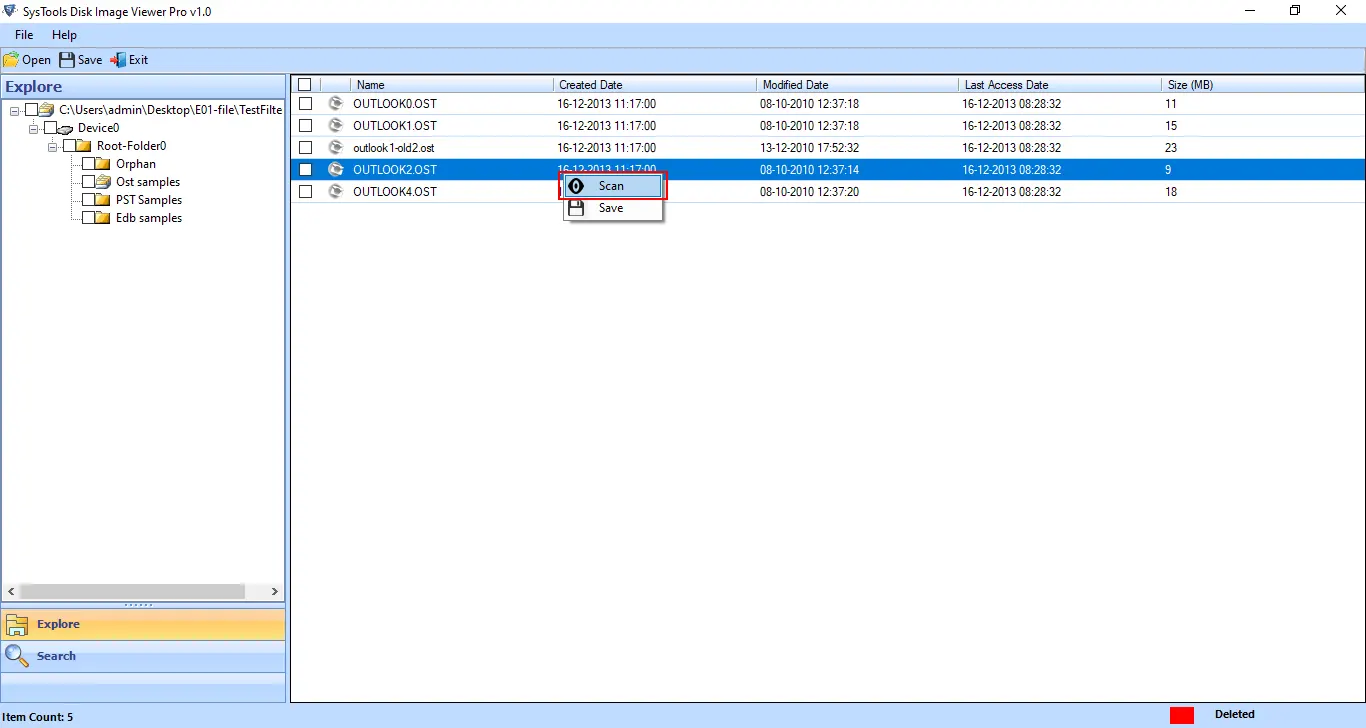Switch to the Search pane tab
The height and width of the screenshot is (728, 1366).
coord(143,657)
